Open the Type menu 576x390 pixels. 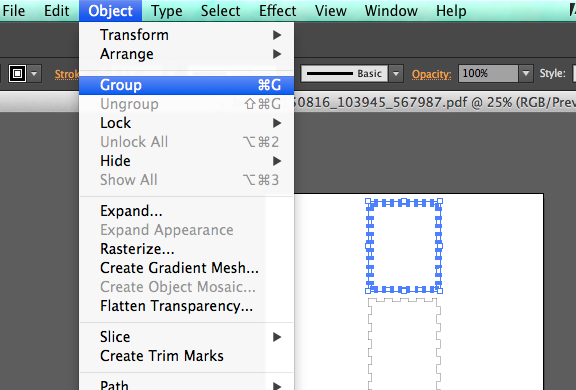tap(166, 11)
